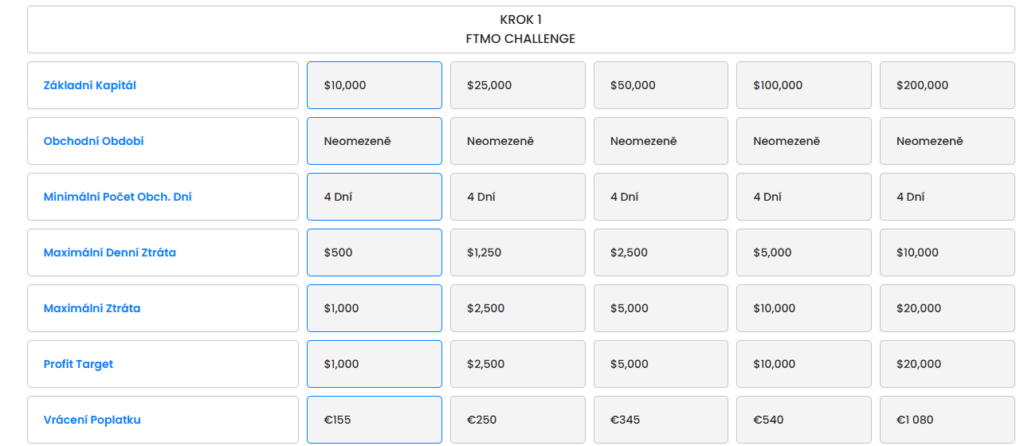Pick the $50,000 capital option

point(660,85)
